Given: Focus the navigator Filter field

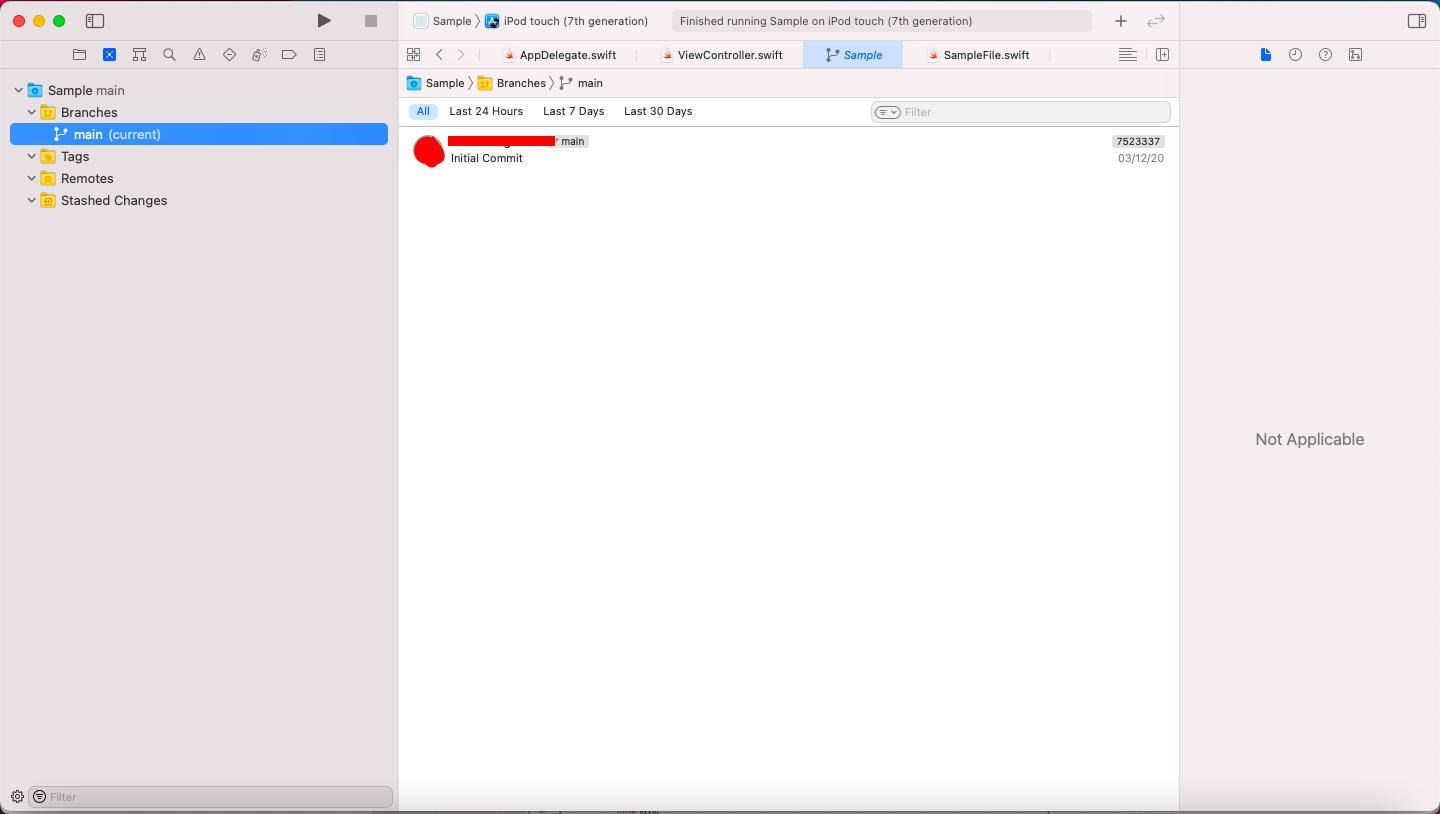Looking at the screenshot, I should pos(210,797).
